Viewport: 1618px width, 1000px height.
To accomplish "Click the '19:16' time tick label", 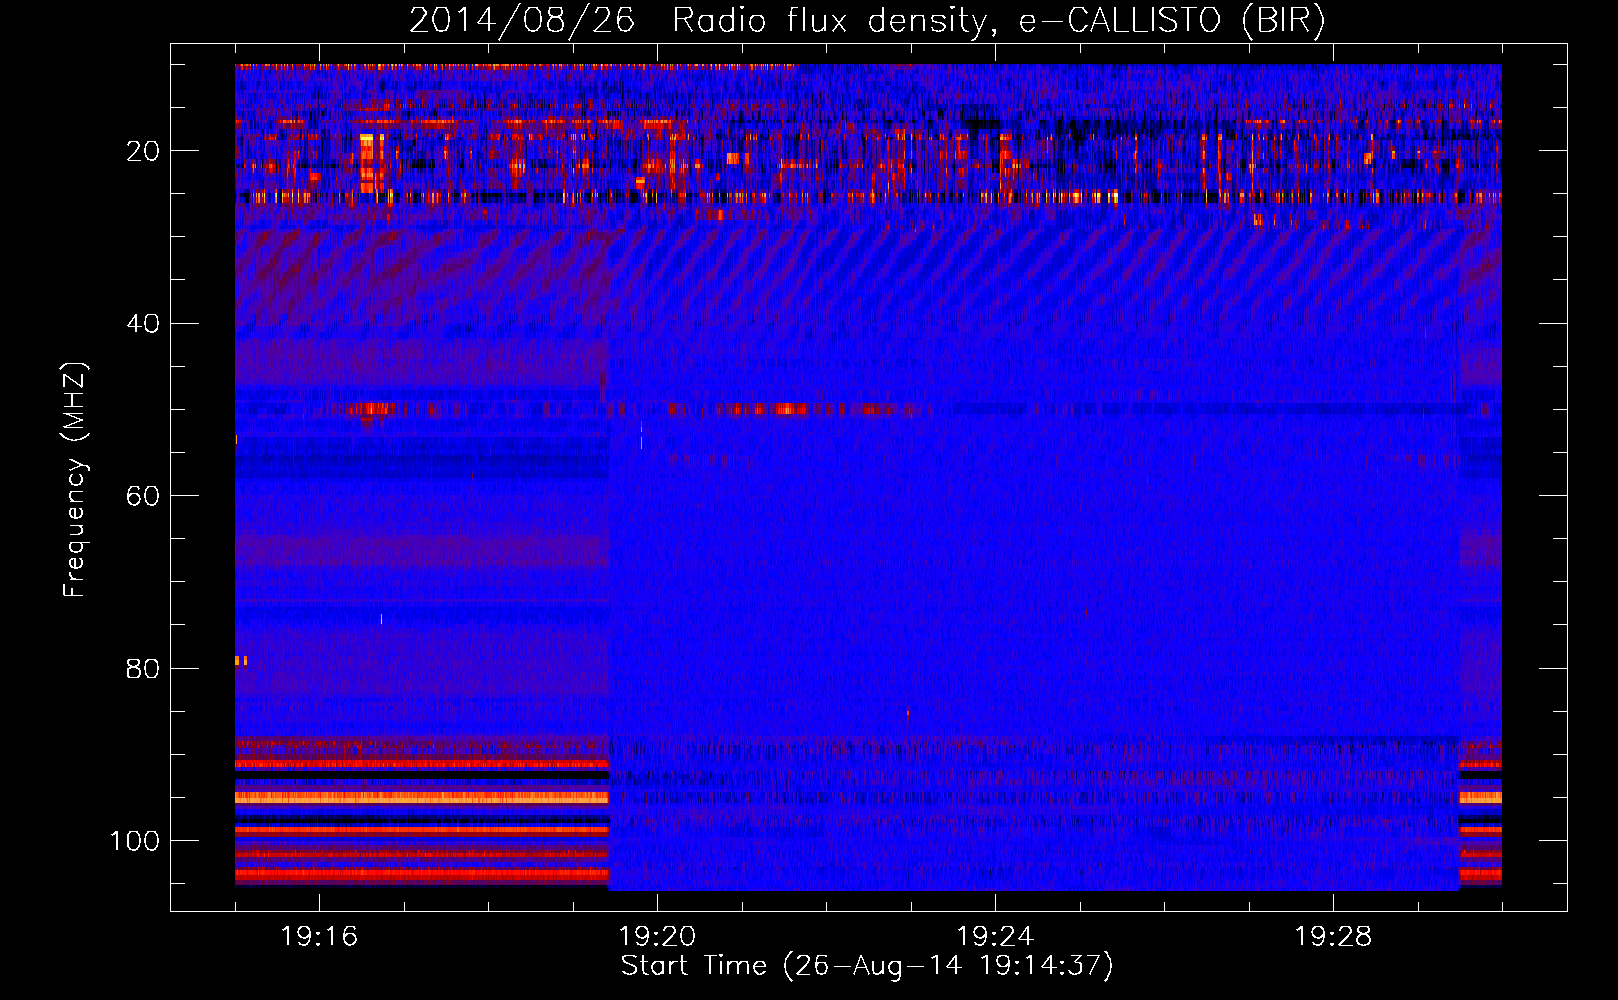I will (x=319, y=937).
